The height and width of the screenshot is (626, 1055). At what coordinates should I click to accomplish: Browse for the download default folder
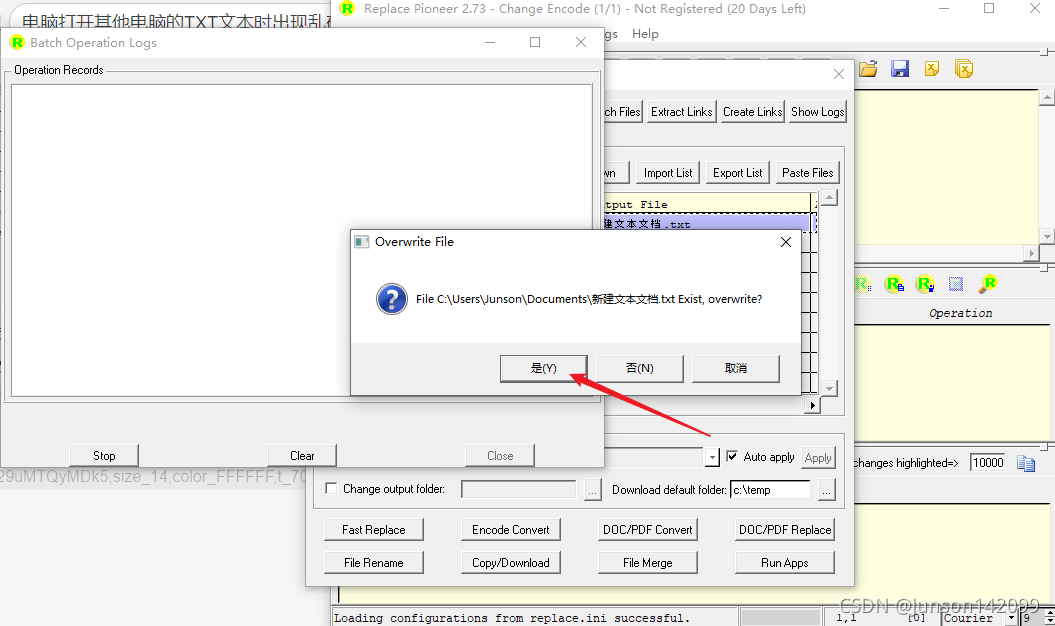point(826,490)
